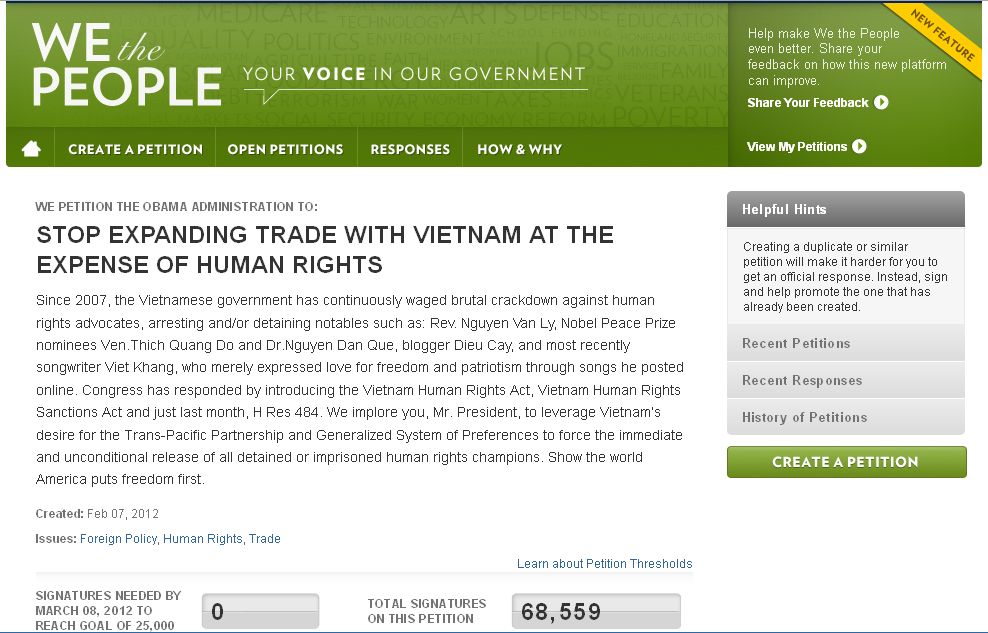Viewport: 988px width, 633px height.
Task: Select How & Why in navigation
Action: pyautogui.click(x=519, y=149)
